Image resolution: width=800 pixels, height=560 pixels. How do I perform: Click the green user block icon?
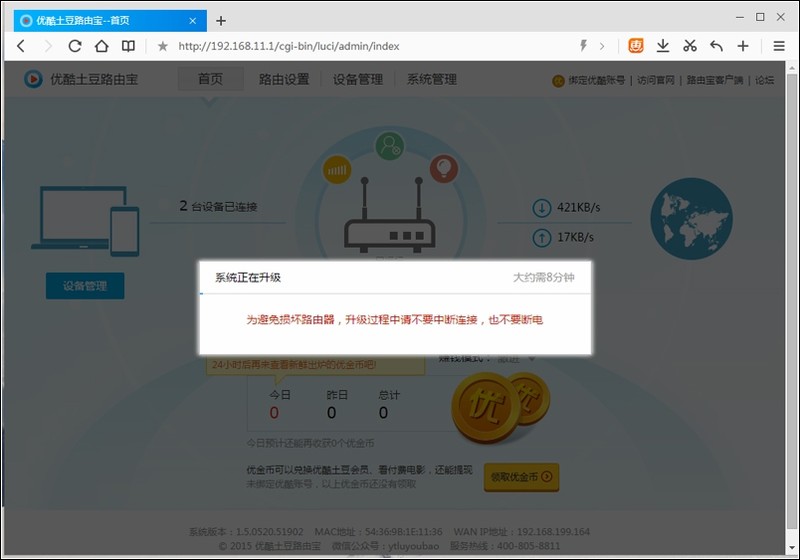390,146
